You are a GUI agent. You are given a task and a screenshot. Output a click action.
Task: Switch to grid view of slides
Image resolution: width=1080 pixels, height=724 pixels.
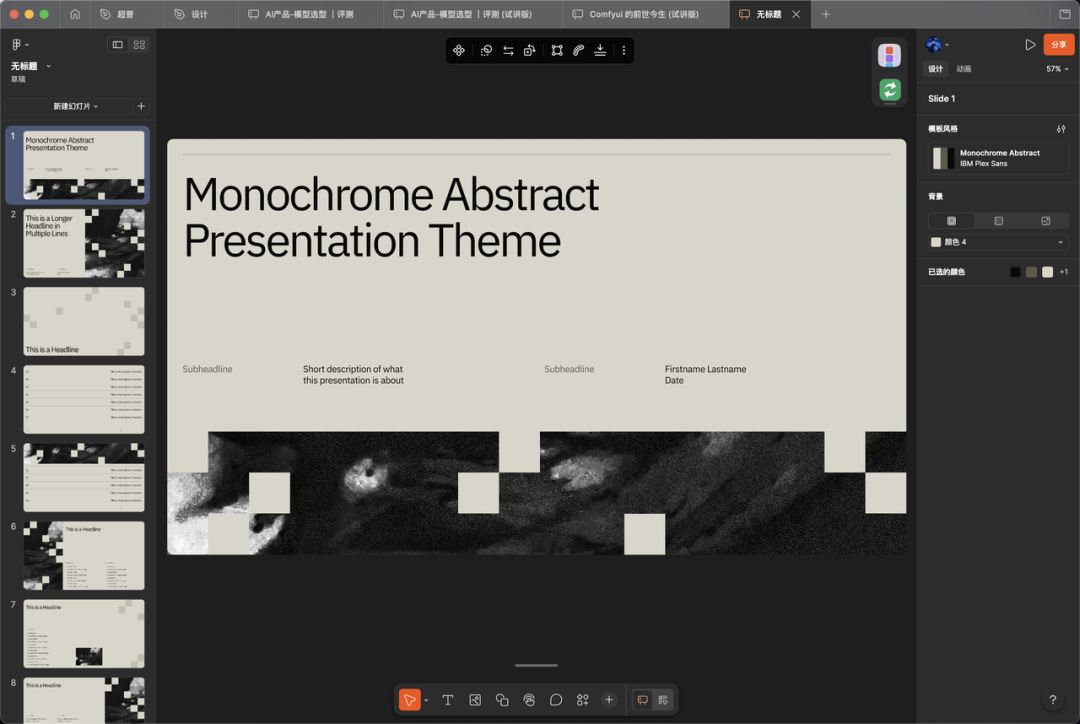point(139,45)
